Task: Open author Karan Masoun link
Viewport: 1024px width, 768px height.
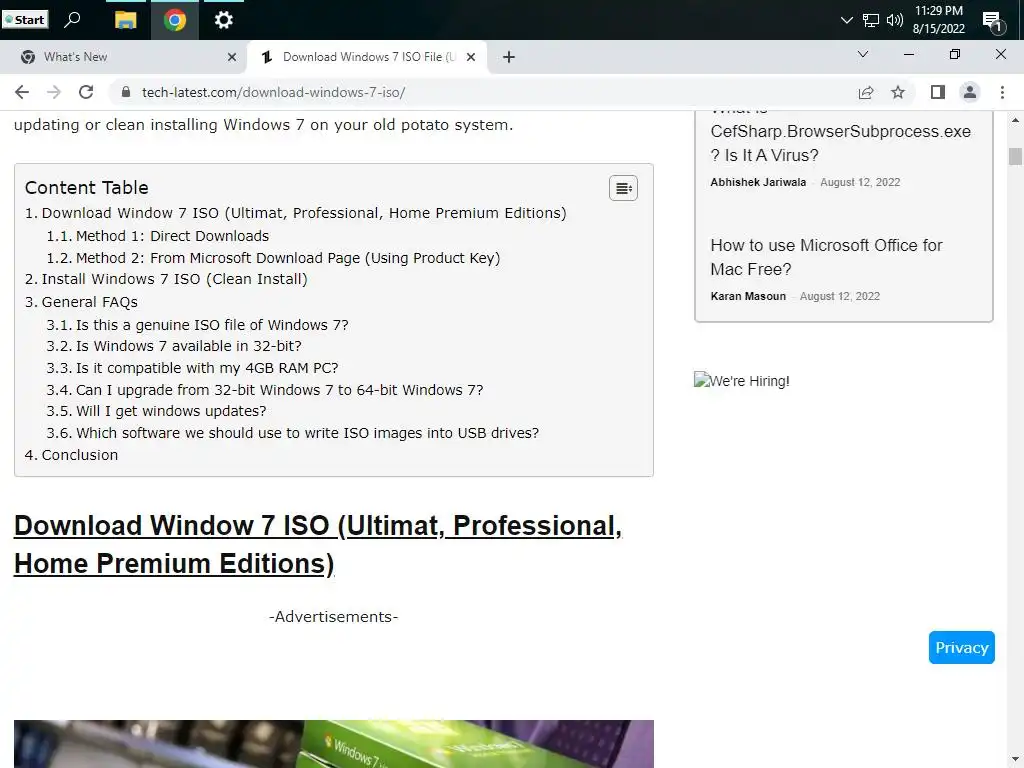Action: point(748,296)
